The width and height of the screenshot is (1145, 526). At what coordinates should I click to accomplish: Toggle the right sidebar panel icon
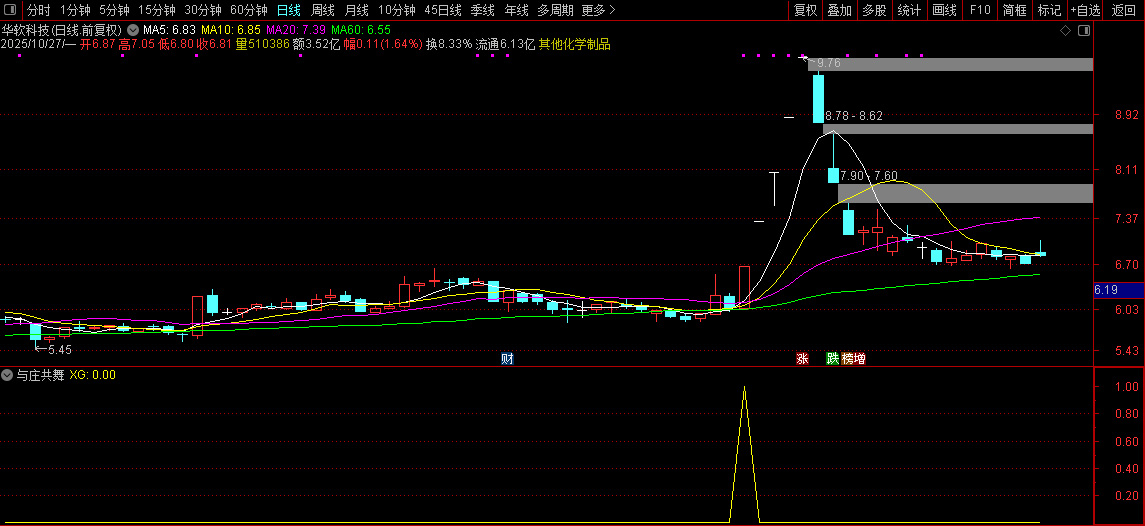tap(1084, 31)
